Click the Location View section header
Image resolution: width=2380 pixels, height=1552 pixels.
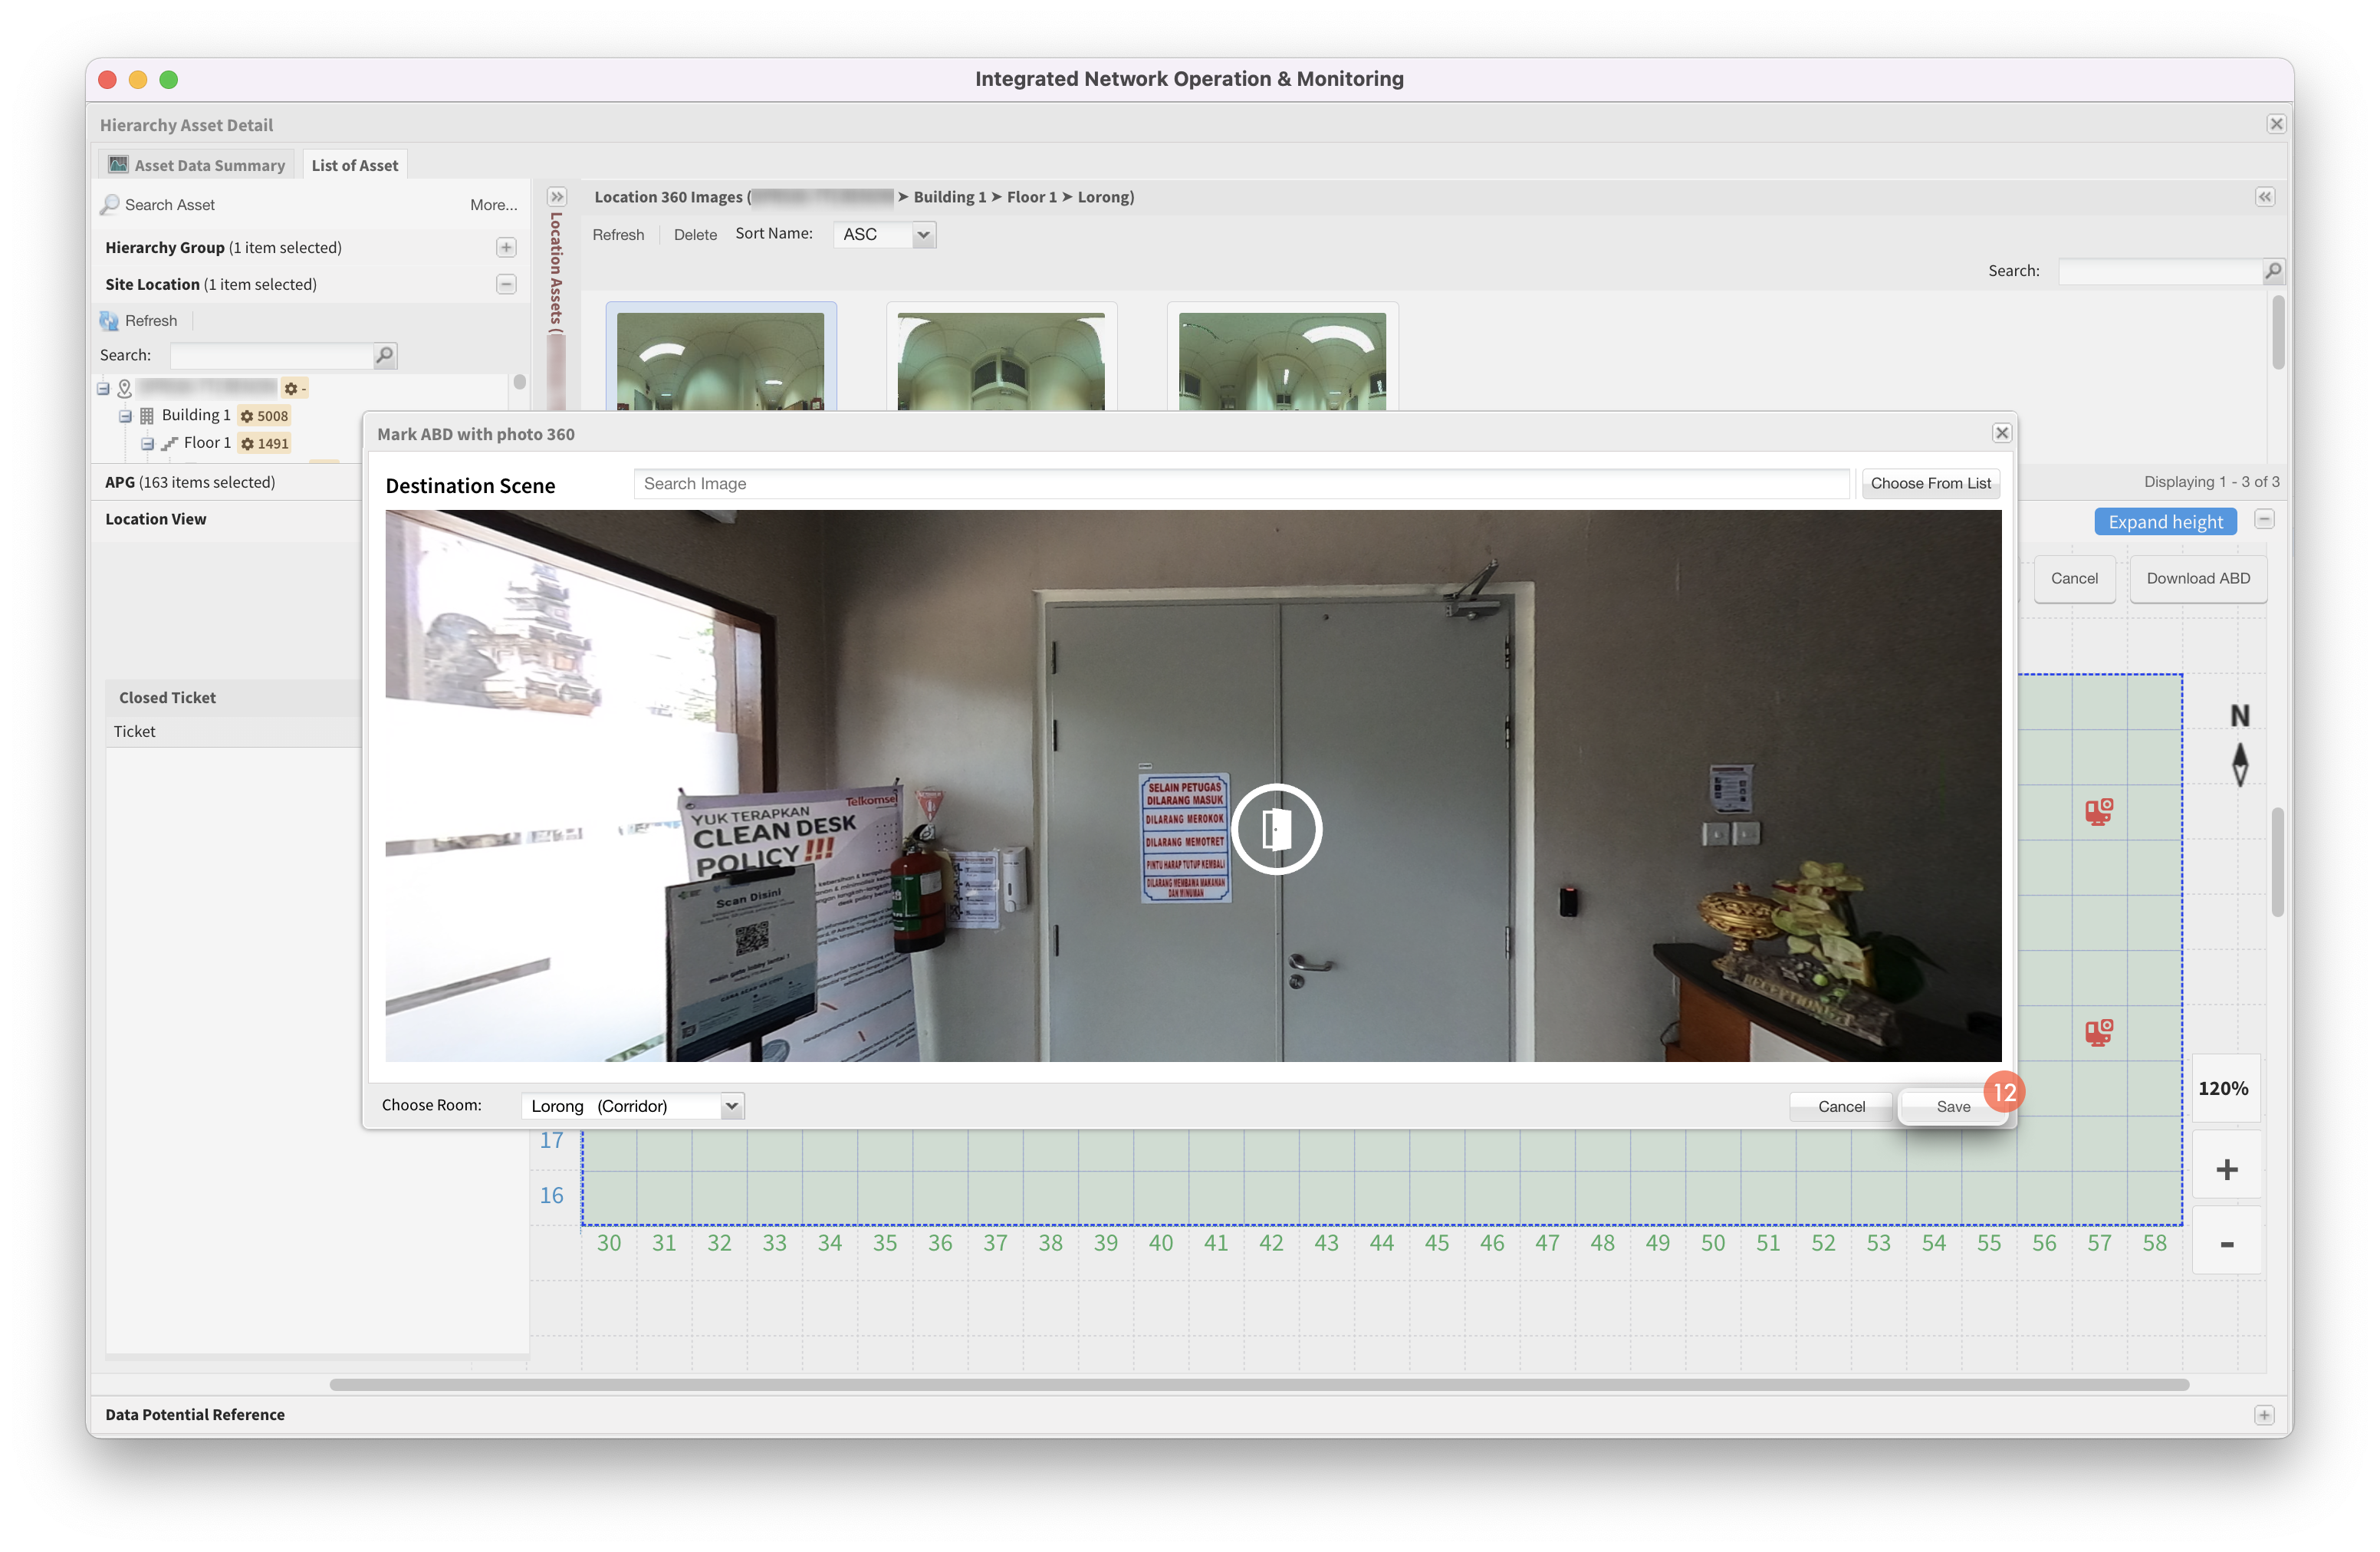click(226, 520)
